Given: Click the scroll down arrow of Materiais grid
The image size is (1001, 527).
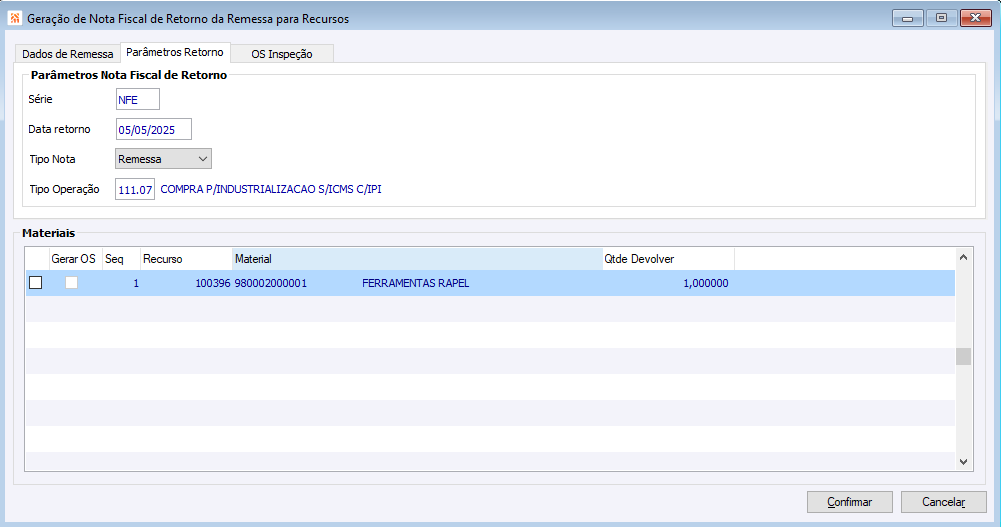Looking at the screenshot, I should click(963, 462).
